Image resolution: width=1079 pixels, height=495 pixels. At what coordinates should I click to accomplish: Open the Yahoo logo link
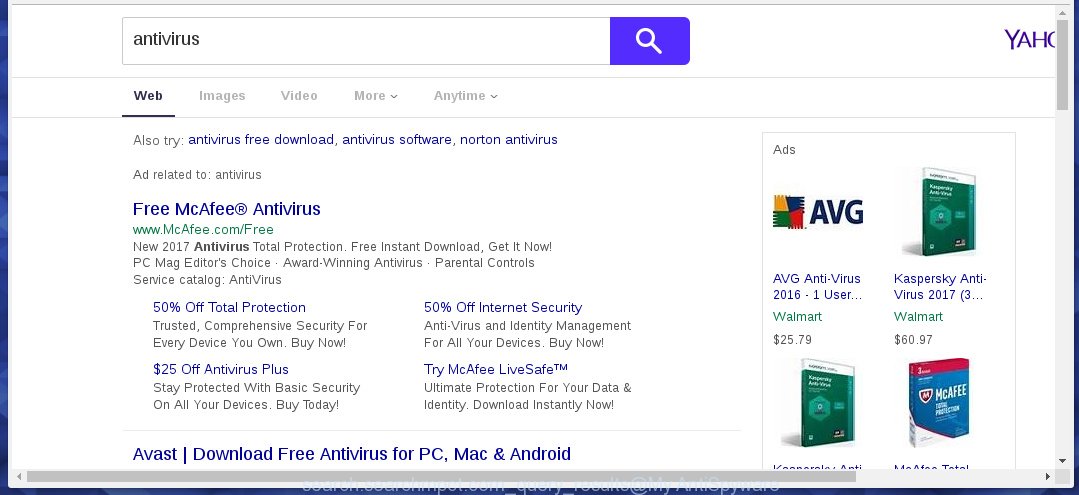click(x=1029, y=40)
